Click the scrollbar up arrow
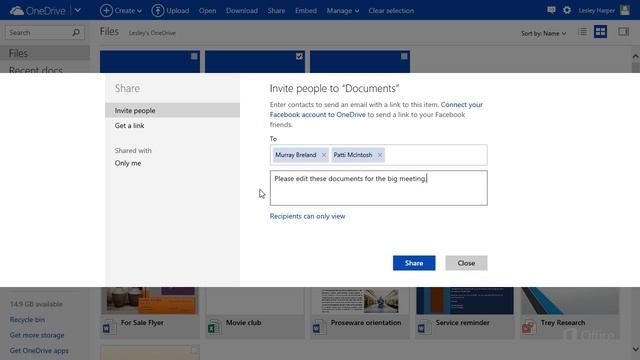 (636, 56)
